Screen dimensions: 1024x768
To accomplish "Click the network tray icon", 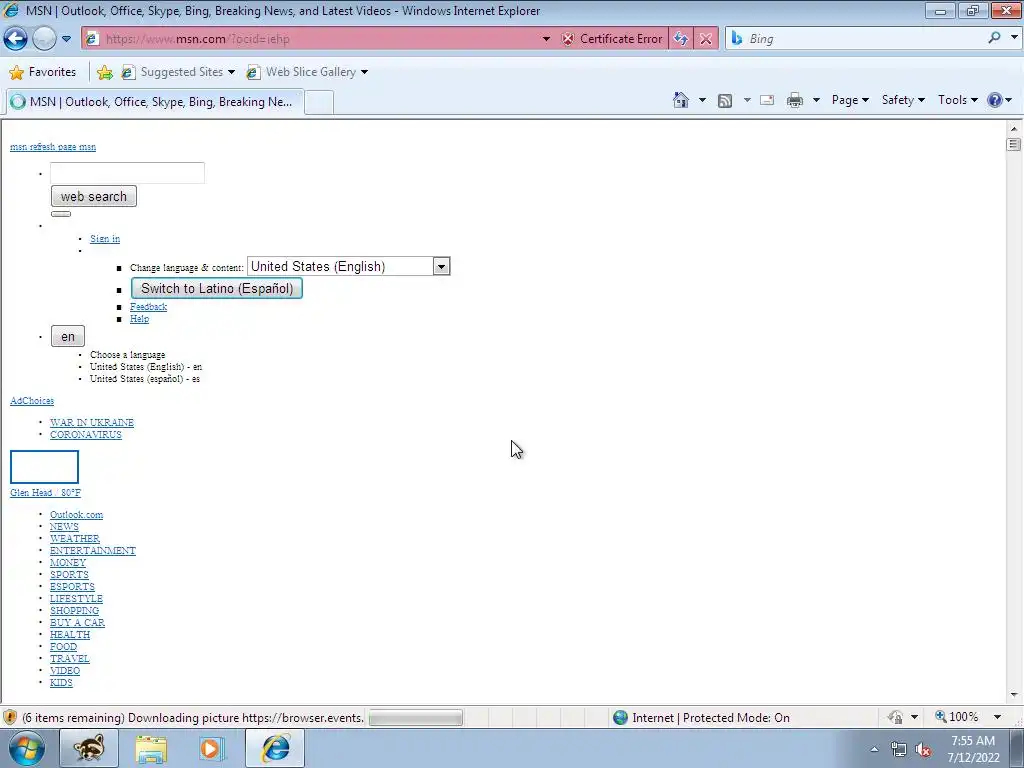I will click(x=899, y=750).
